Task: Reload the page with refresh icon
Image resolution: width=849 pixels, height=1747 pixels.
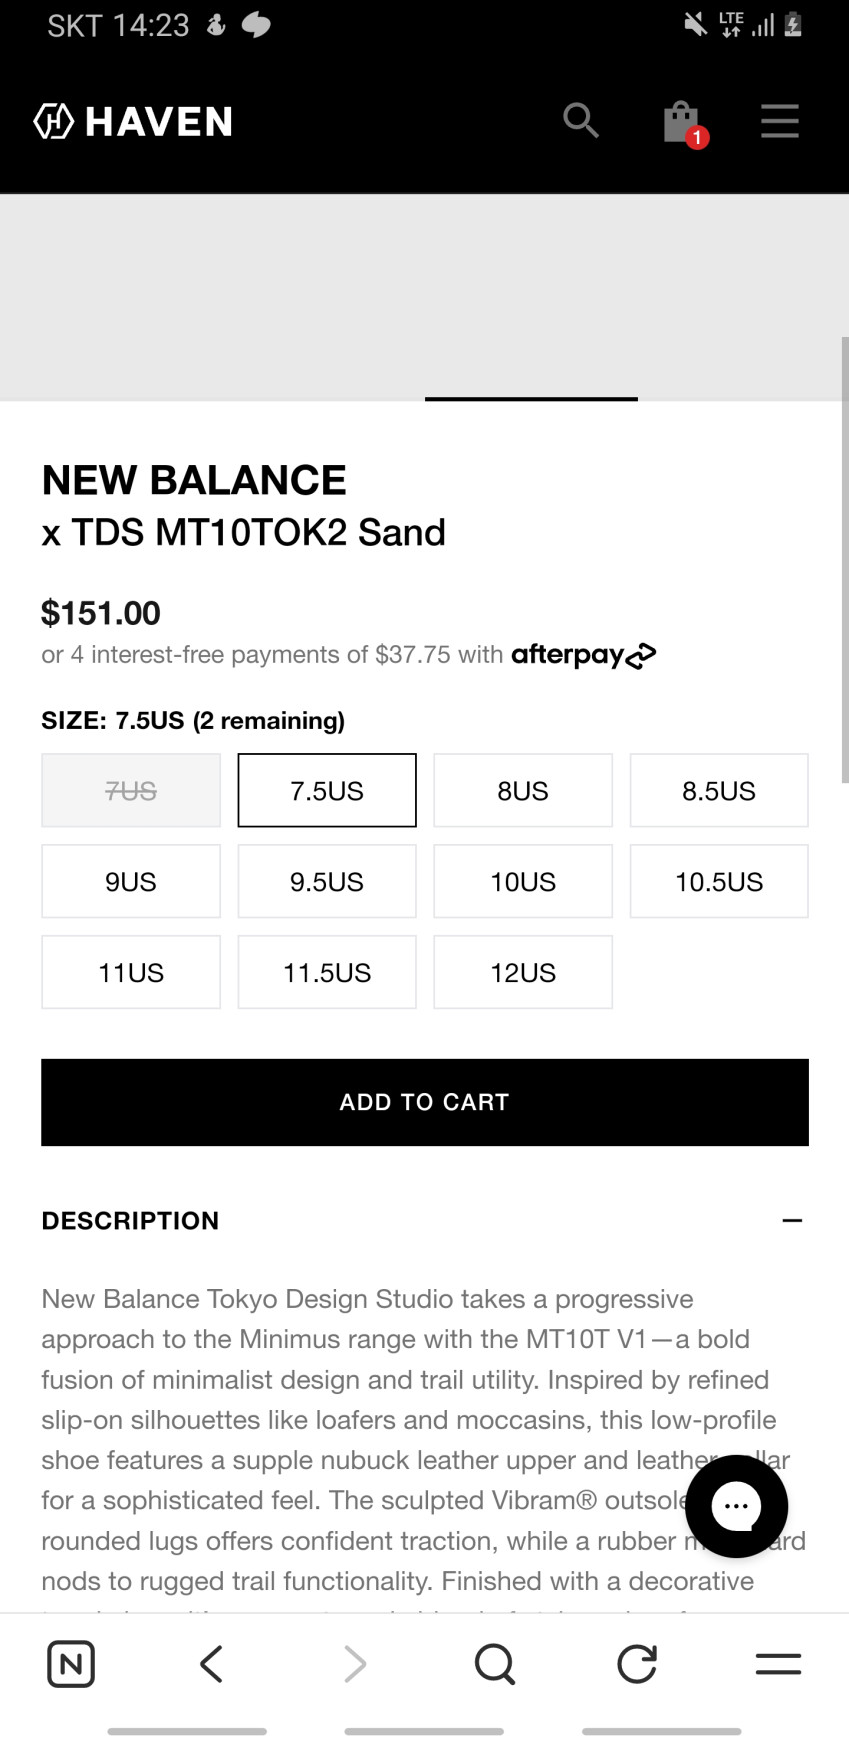Action: 637,1664
